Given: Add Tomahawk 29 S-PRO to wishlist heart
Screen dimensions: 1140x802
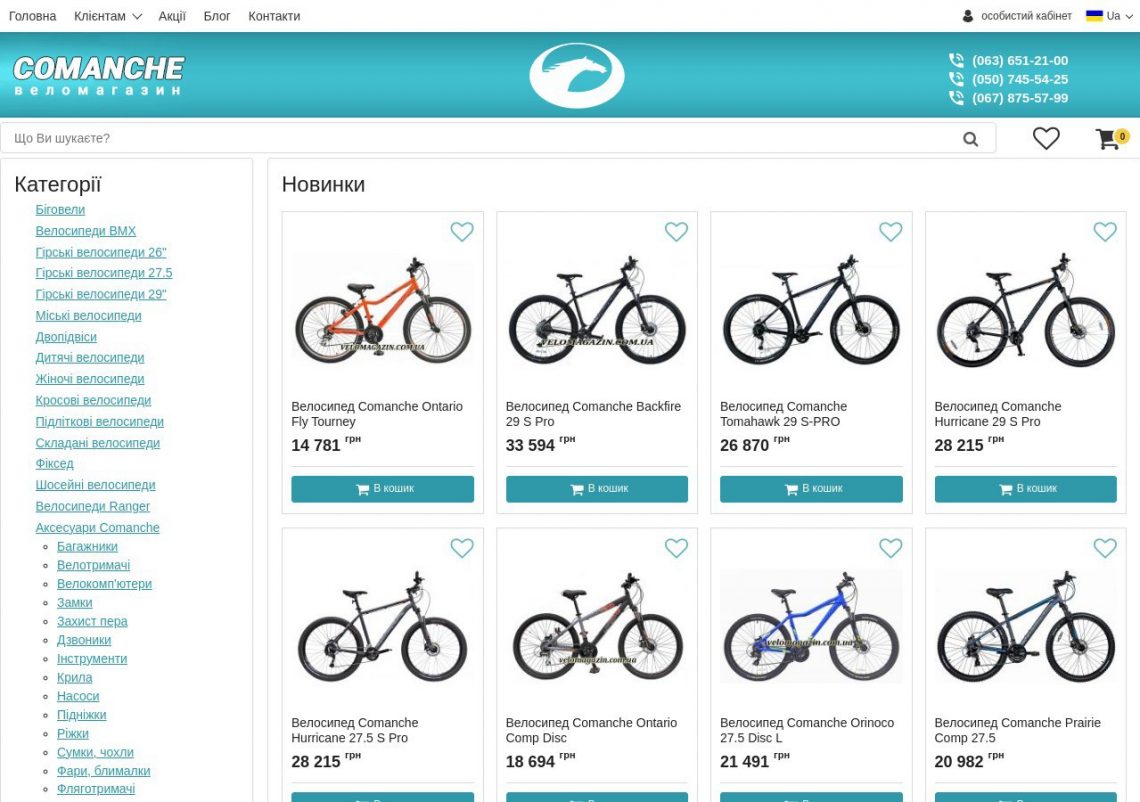Looking at the screenshot, I should coord(891,232).
